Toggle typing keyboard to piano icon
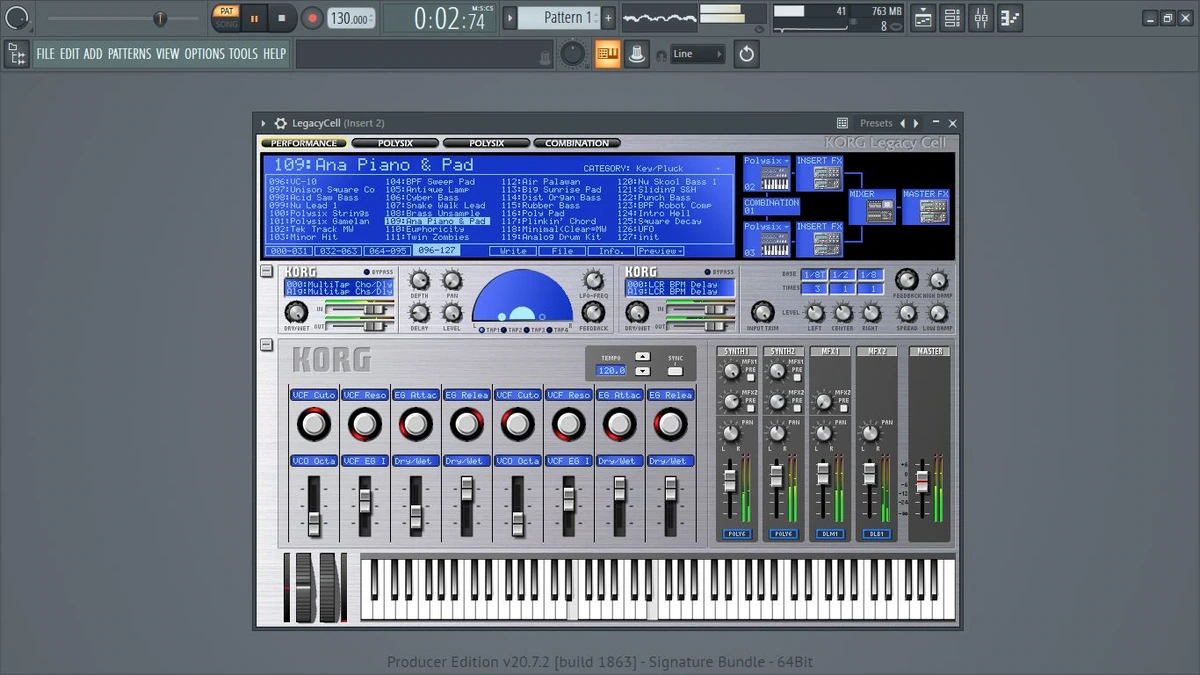1200x675 pixels. pyautogui.click(x=608, y=54)
